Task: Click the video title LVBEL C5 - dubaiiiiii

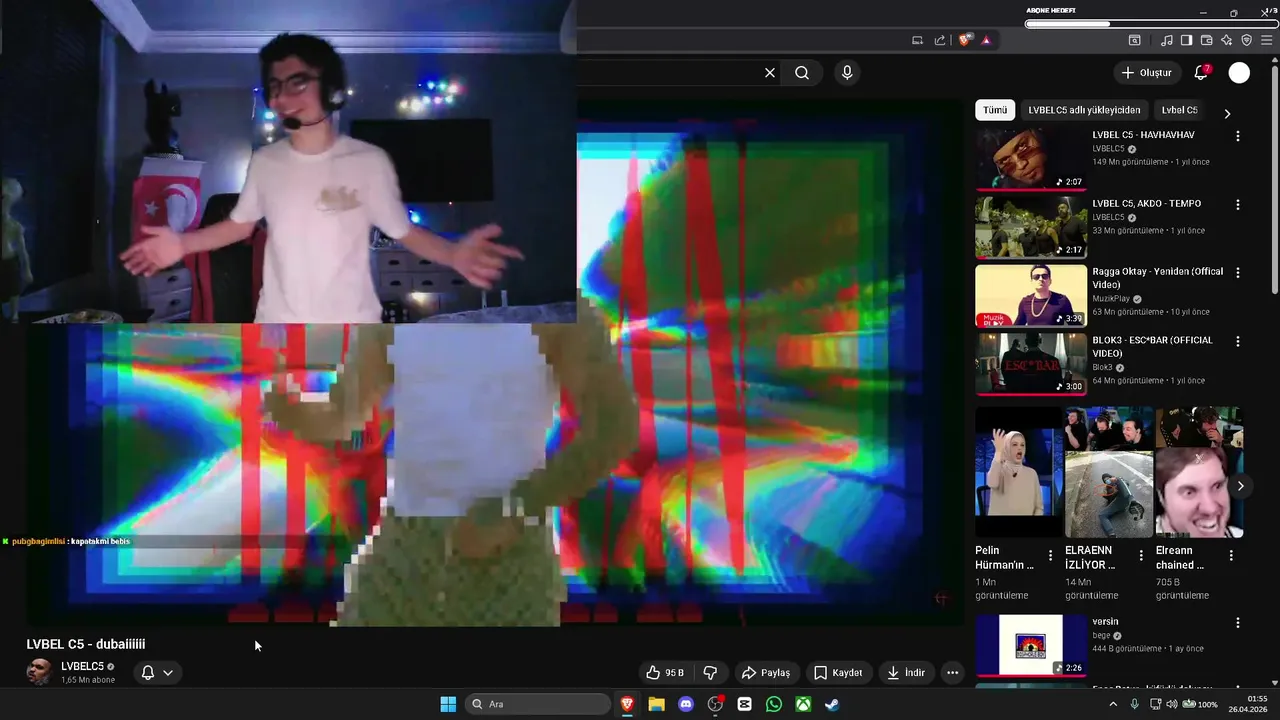Action: coord(86,644)
